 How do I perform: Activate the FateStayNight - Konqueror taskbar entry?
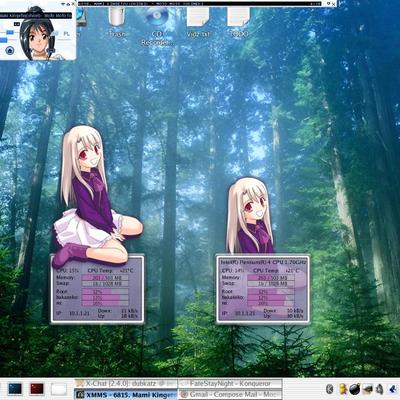point(230,383)
